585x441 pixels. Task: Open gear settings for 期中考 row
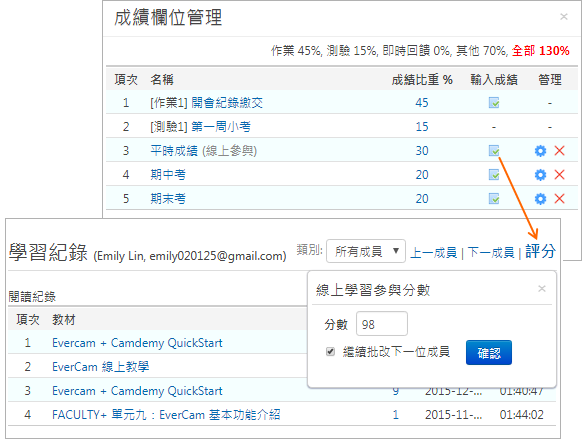(540, 175)
